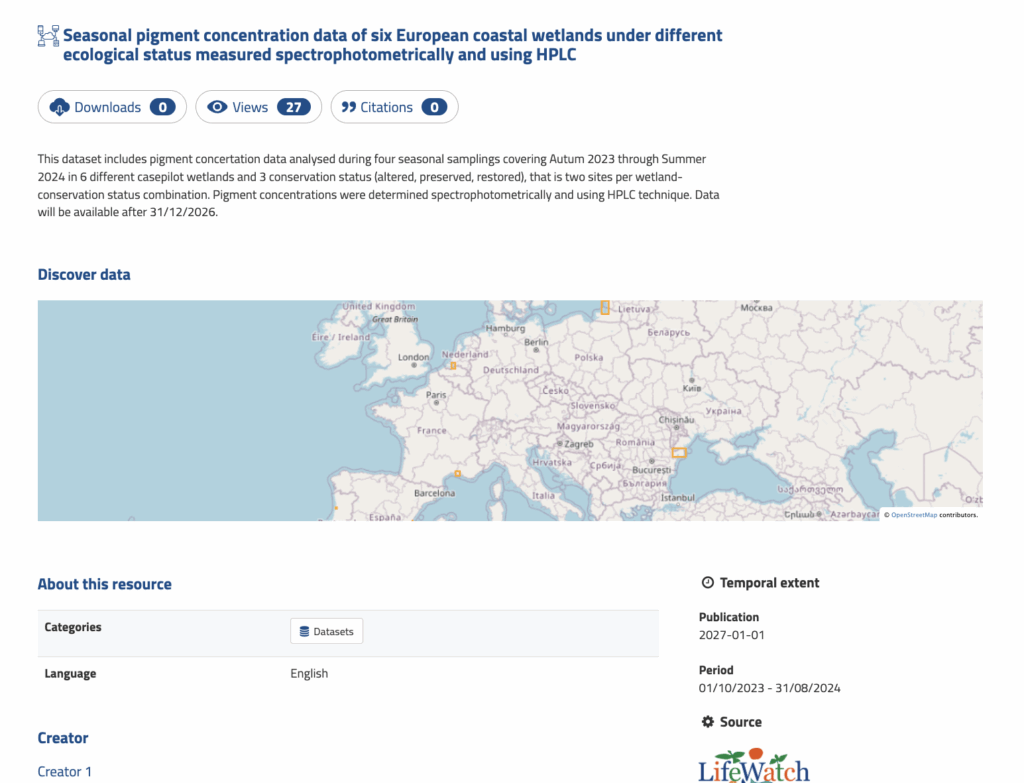This screenshot has width=1024, height=783.
Task: Open the Creator 1 link
Action: pos(65,771)
